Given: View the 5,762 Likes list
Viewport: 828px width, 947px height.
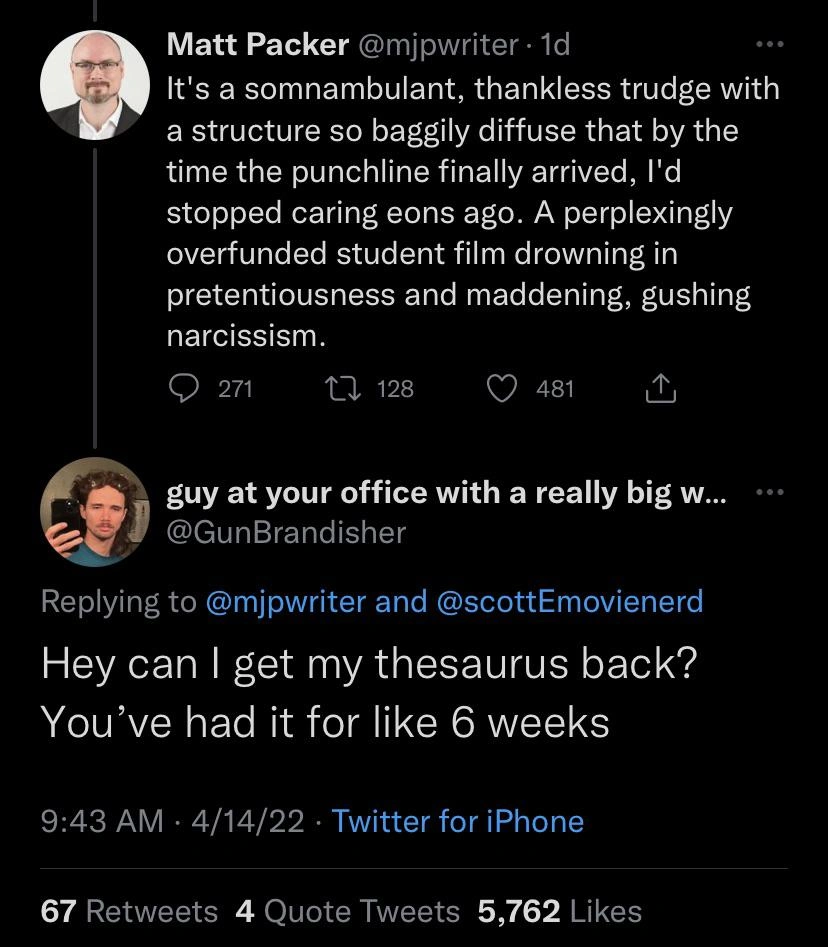Looking at the screenshot, I should pos(560,911).
